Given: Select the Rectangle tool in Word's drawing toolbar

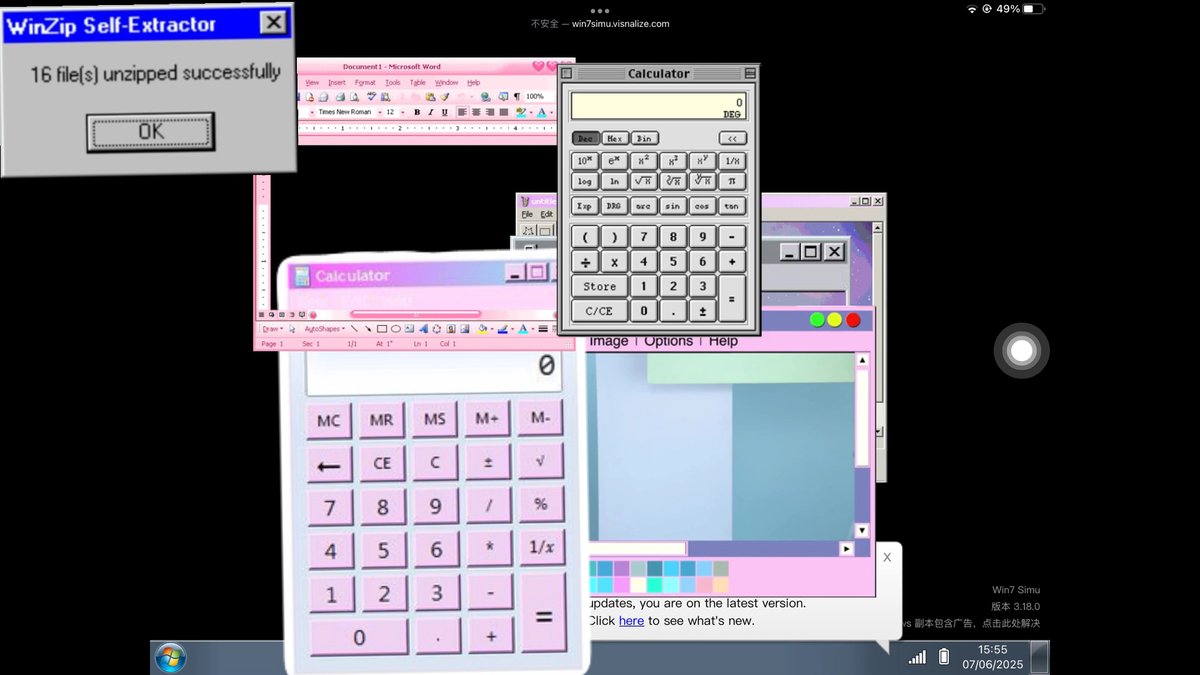Looking at the screenshot, I should 382,329.
